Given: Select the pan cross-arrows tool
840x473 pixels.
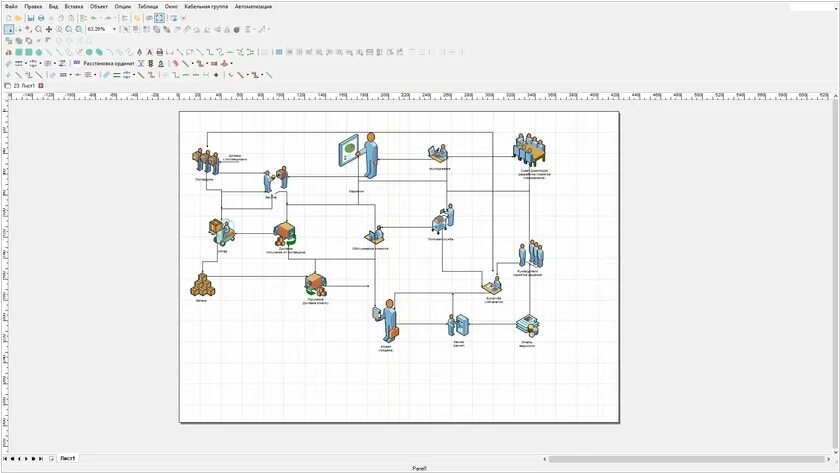Looking at the screenshot, I should [x=49, y=29].
